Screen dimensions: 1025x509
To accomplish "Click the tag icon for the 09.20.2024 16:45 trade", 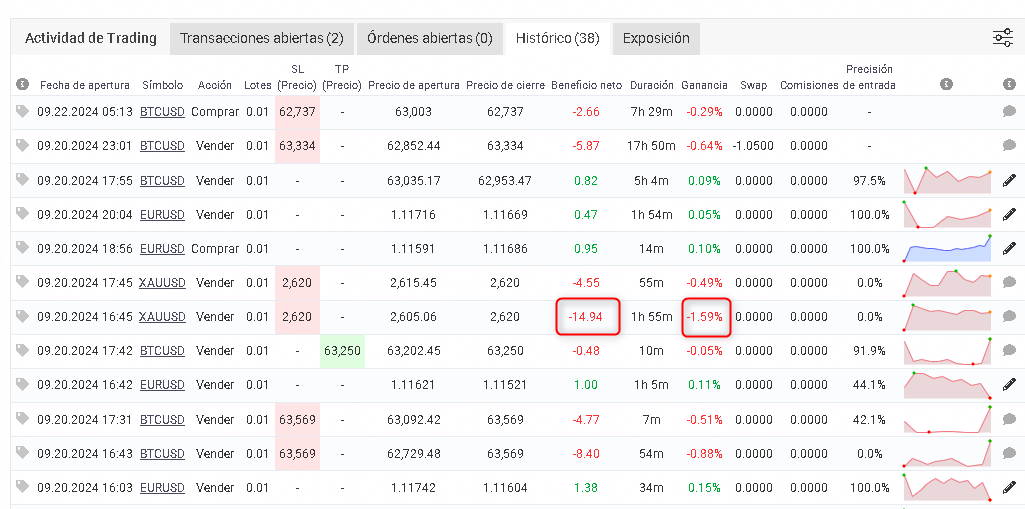I will click(x=23, y=316).
